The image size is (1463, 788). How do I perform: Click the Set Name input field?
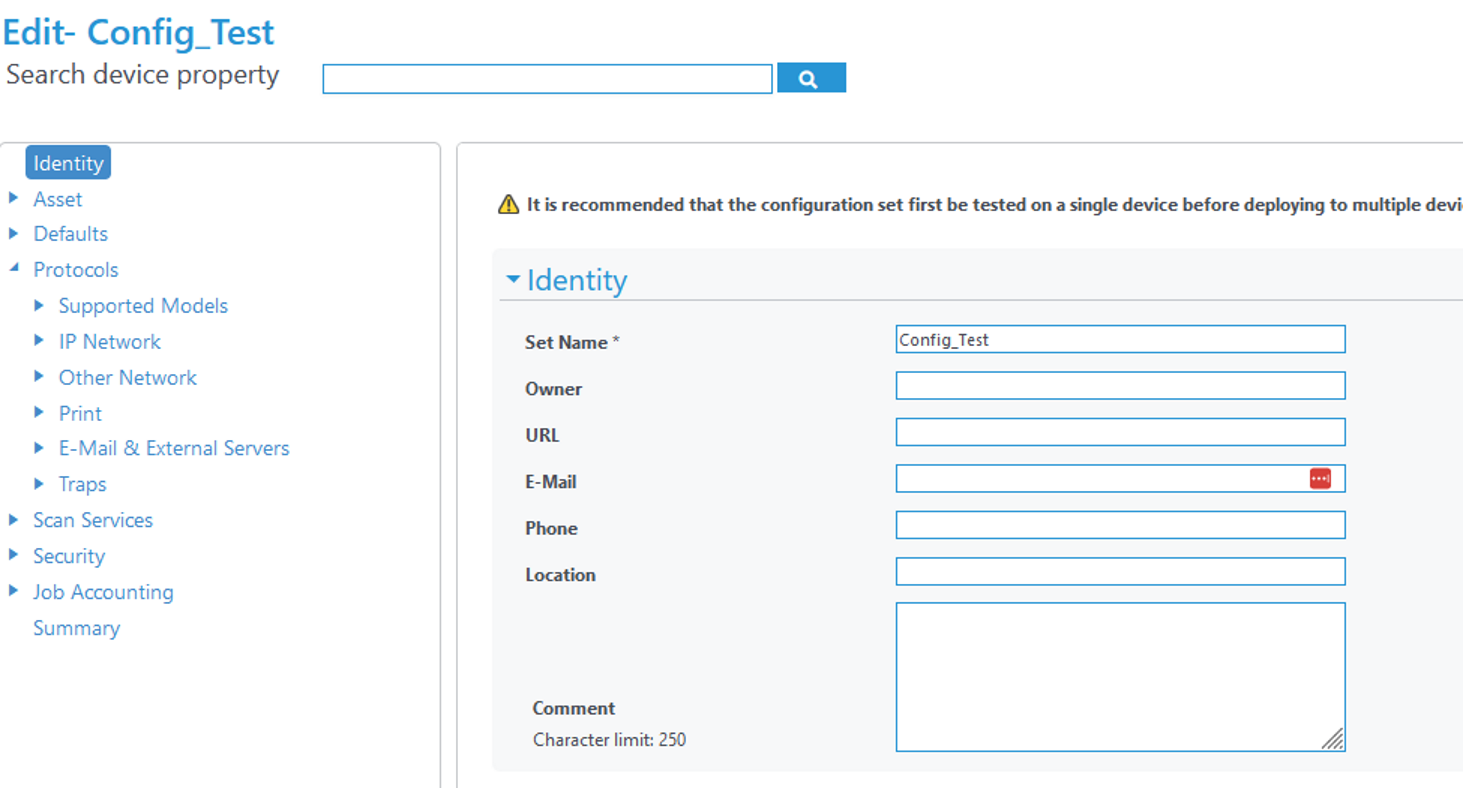pyautogui.click(x=1120, y=339)
